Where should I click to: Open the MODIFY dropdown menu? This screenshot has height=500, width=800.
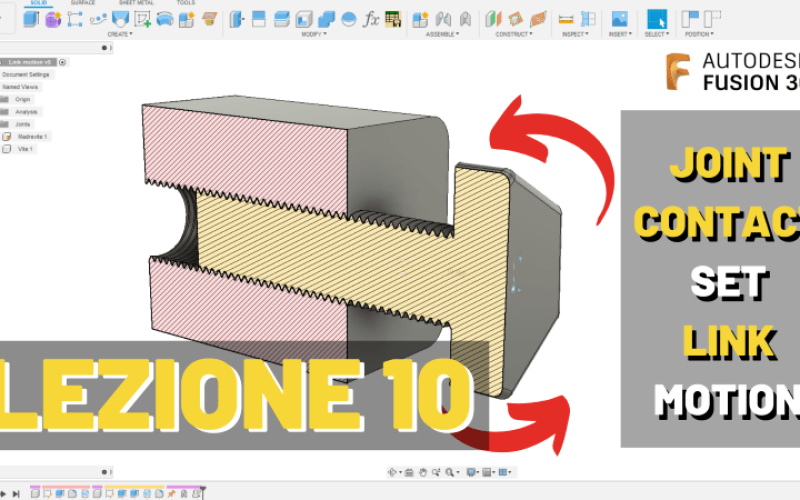pyautogui.click(x=314, y=34)
